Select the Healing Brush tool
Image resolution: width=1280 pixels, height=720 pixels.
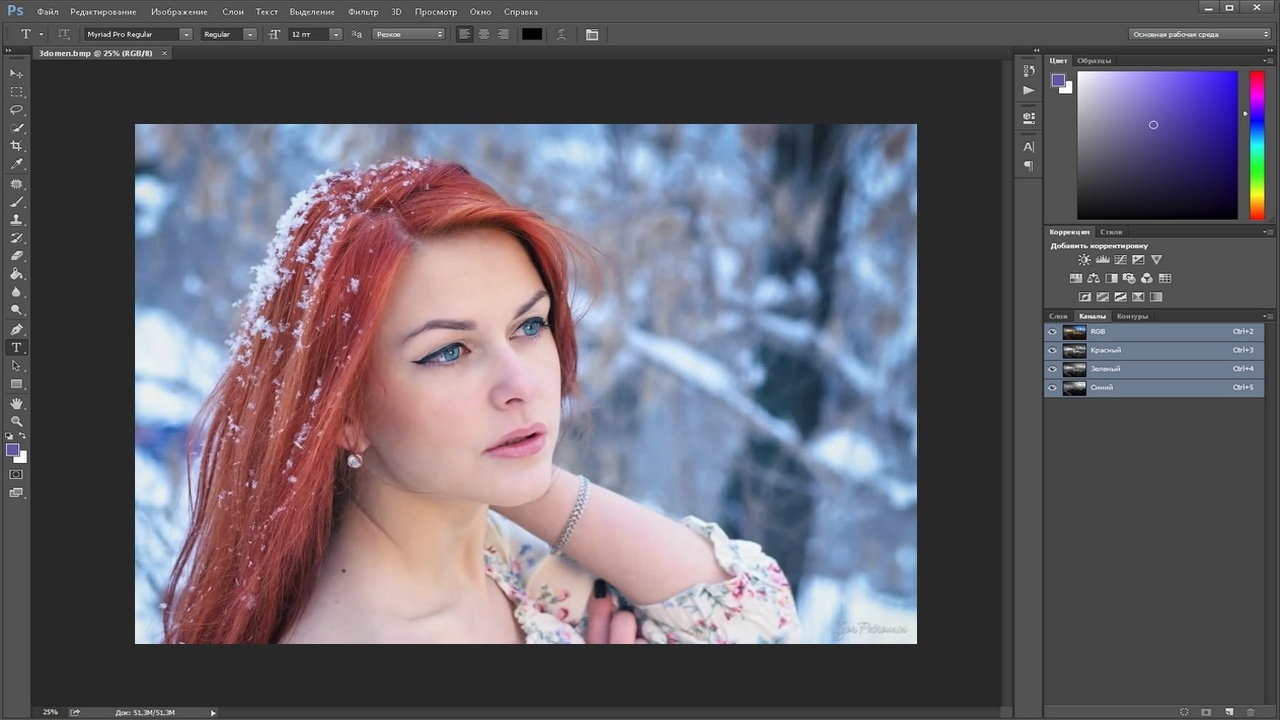tap(16, 184)
